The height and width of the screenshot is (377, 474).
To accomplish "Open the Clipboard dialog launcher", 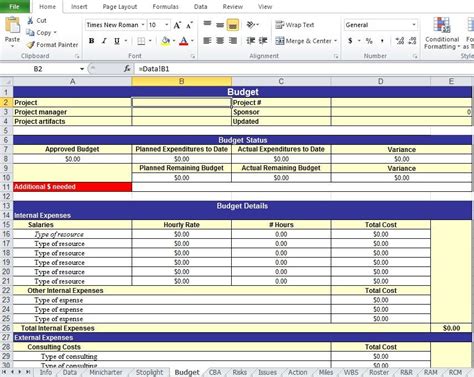I will pyautogui.click(x=77, y=56).
